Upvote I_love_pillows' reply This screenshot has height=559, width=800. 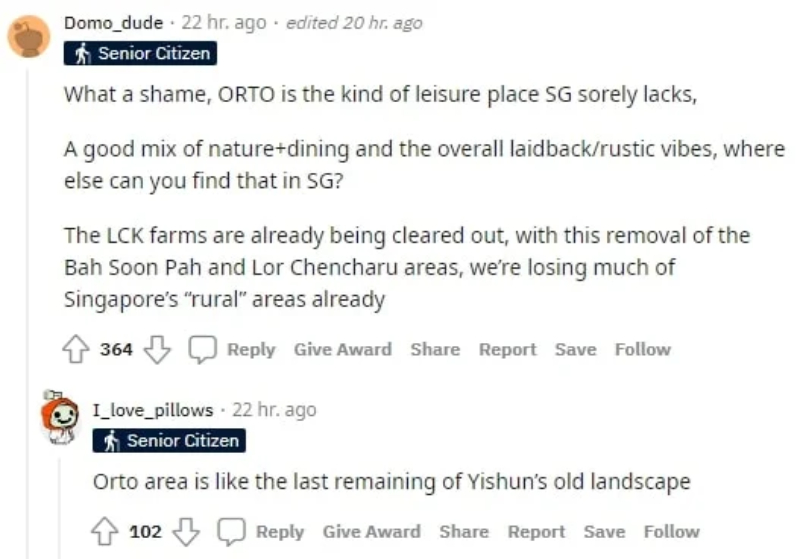105,532
